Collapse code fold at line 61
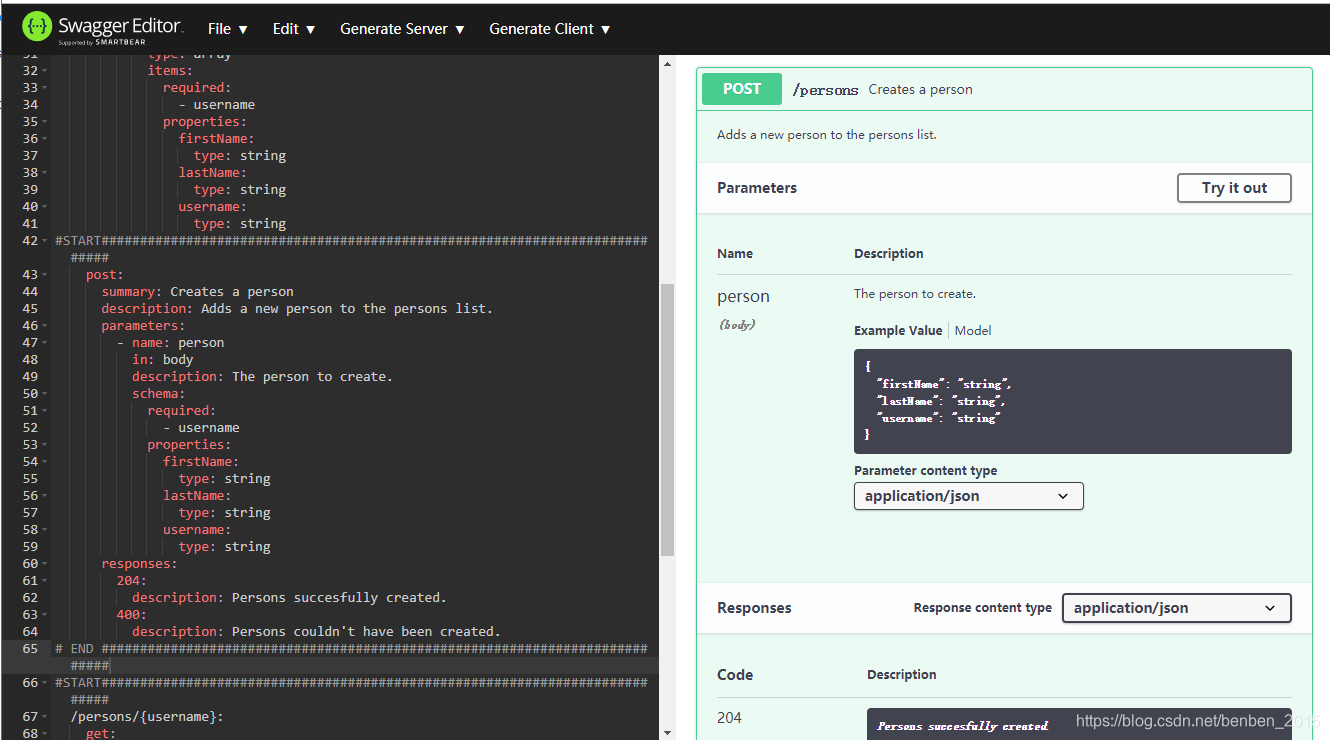The height and width of the screenshot is (740, 1330). coord(45,580)
